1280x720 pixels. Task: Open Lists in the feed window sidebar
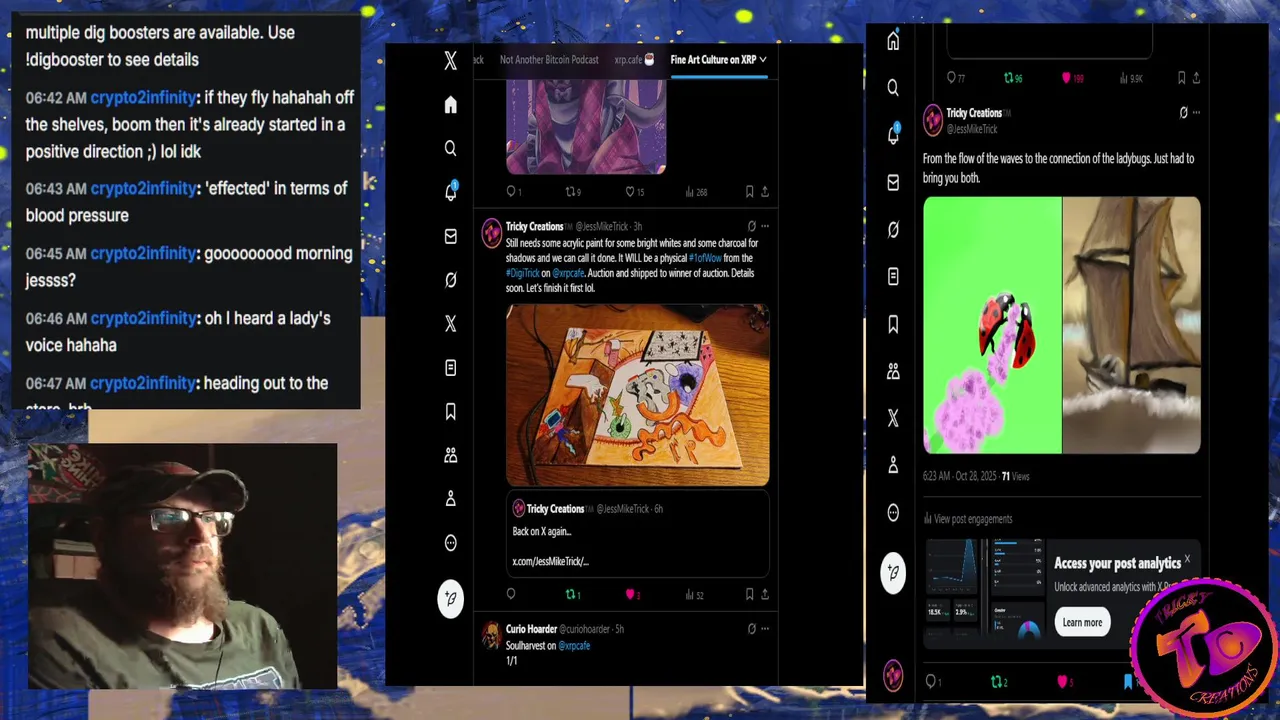coord(450,368)
